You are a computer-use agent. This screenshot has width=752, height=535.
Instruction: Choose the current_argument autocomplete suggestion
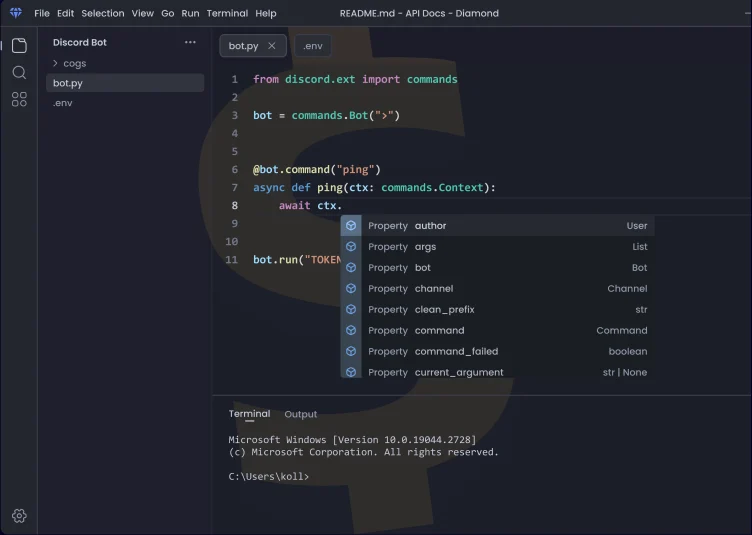pyautogui.click(x=497, y=372)
